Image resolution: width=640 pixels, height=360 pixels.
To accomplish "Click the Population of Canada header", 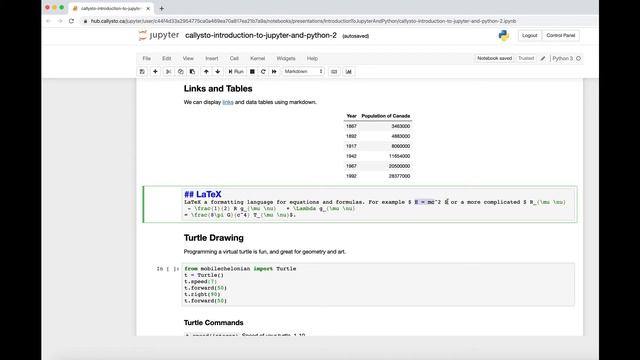I will [x=386, y=116].
